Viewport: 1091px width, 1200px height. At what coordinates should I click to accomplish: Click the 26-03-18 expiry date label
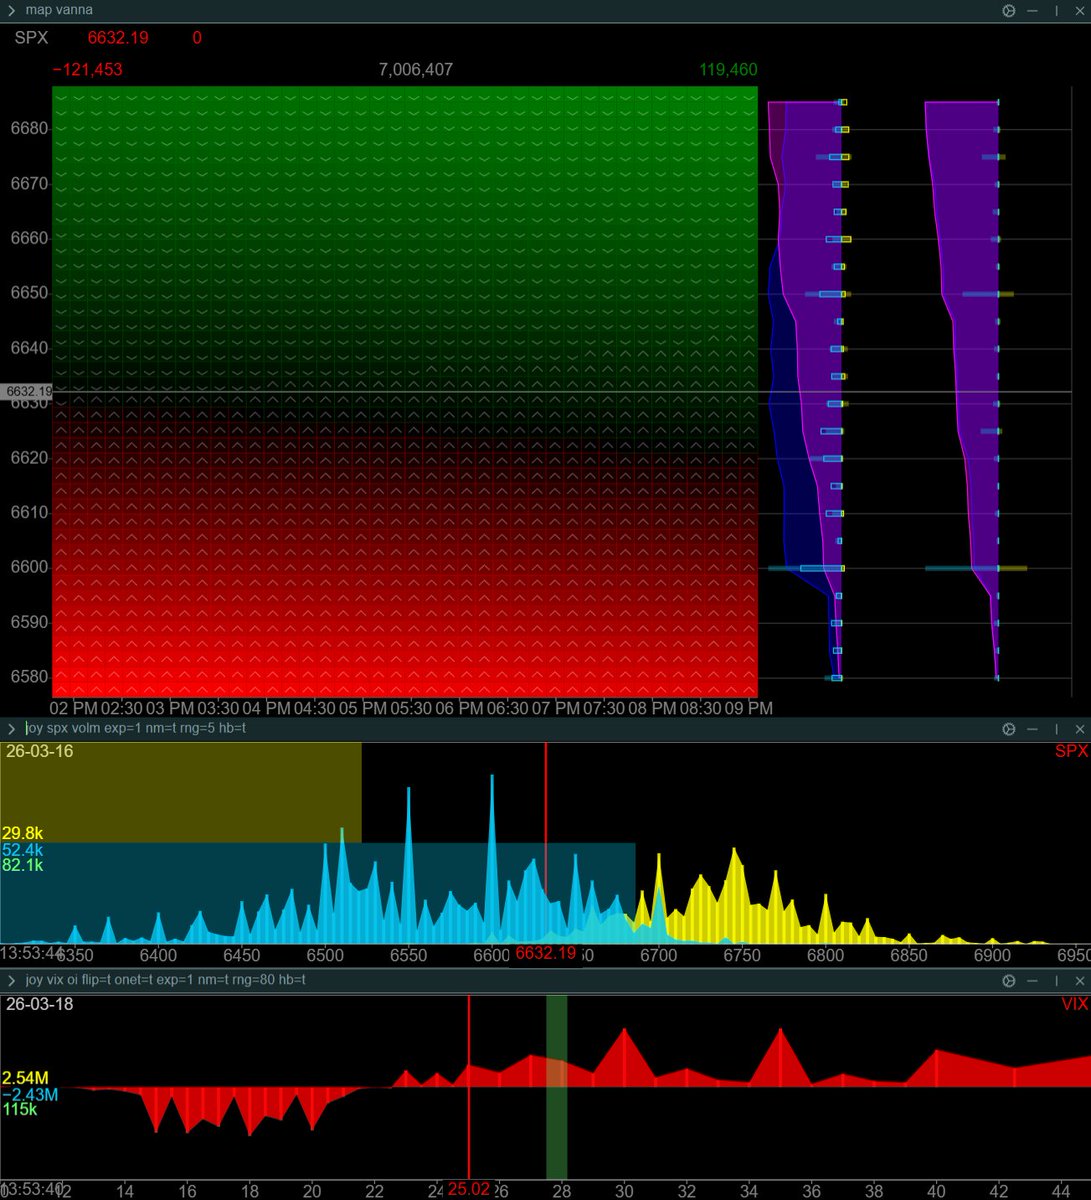pyautogui.click(x=39, y=1004)
